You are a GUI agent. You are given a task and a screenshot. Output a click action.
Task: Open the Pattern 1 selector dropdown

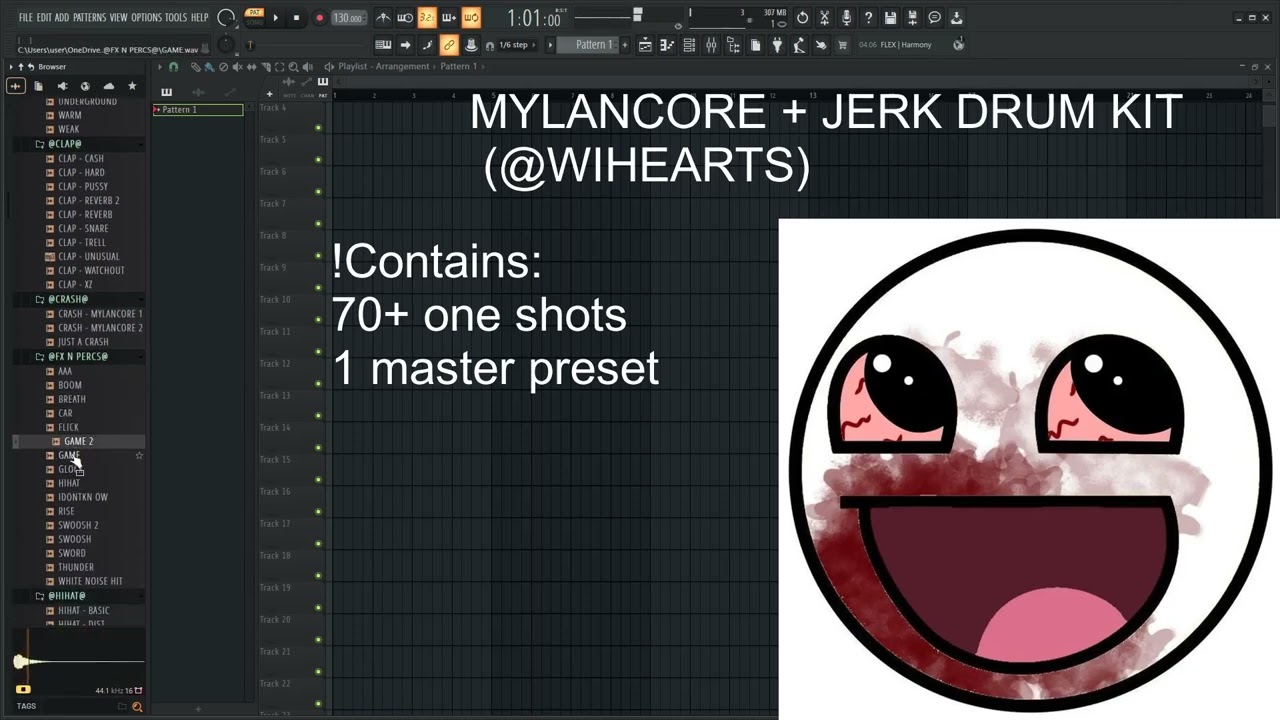coord(590,45)
